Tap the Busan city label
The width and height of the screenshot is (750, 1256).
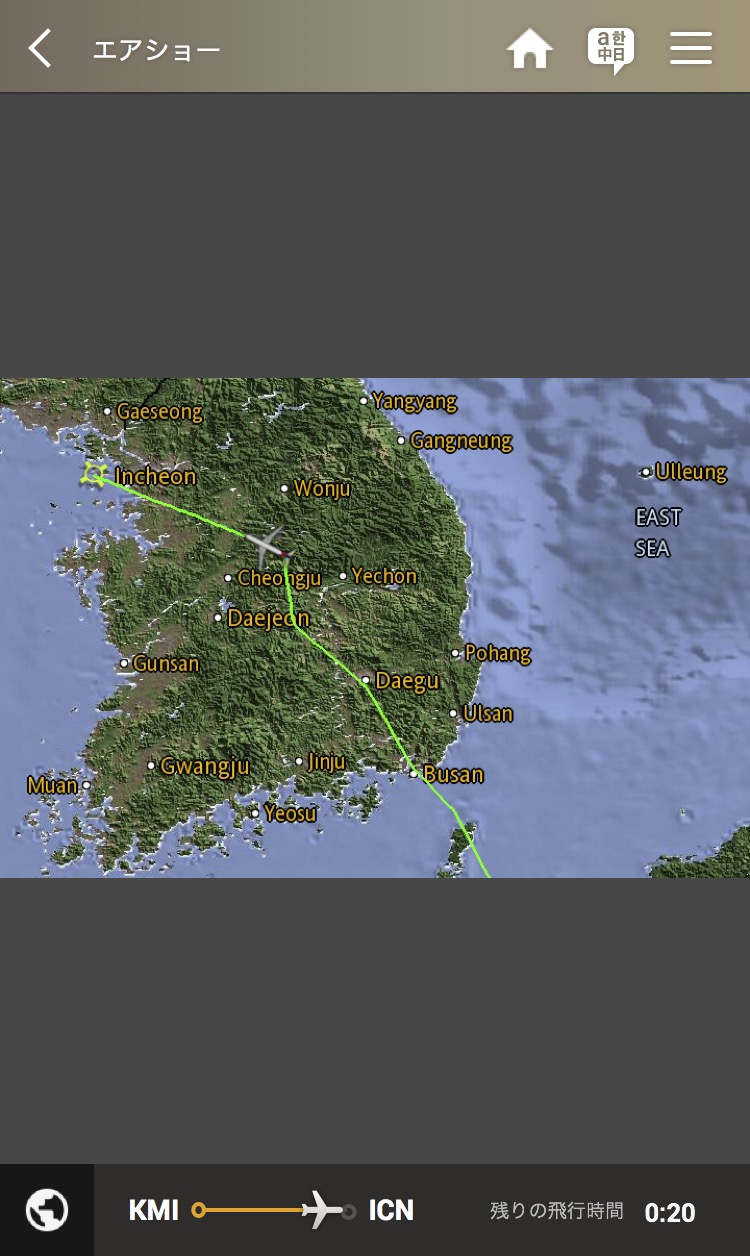pyautogui.click(x=453, y=774)
